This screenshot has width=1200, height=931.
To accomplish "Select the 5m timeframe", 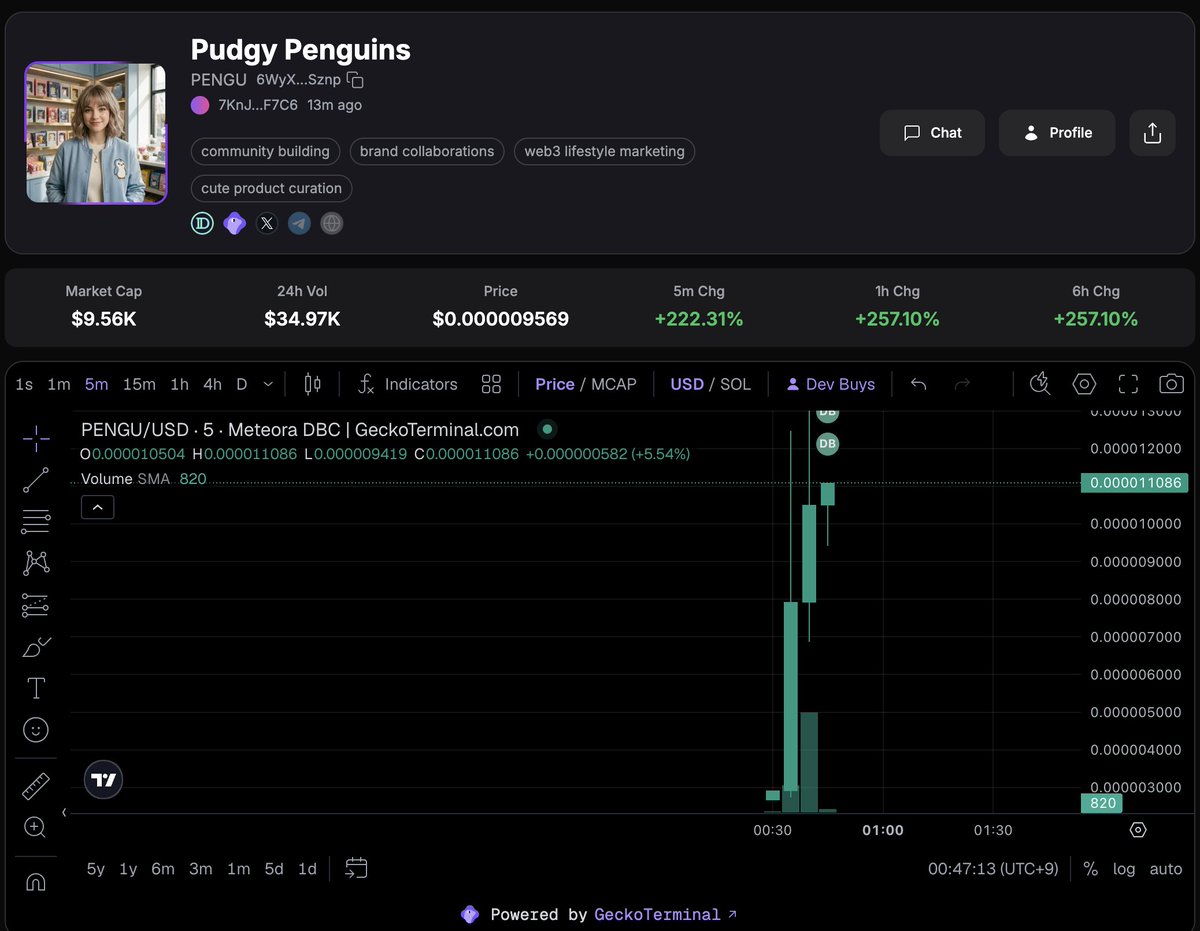I will [96, 384].
